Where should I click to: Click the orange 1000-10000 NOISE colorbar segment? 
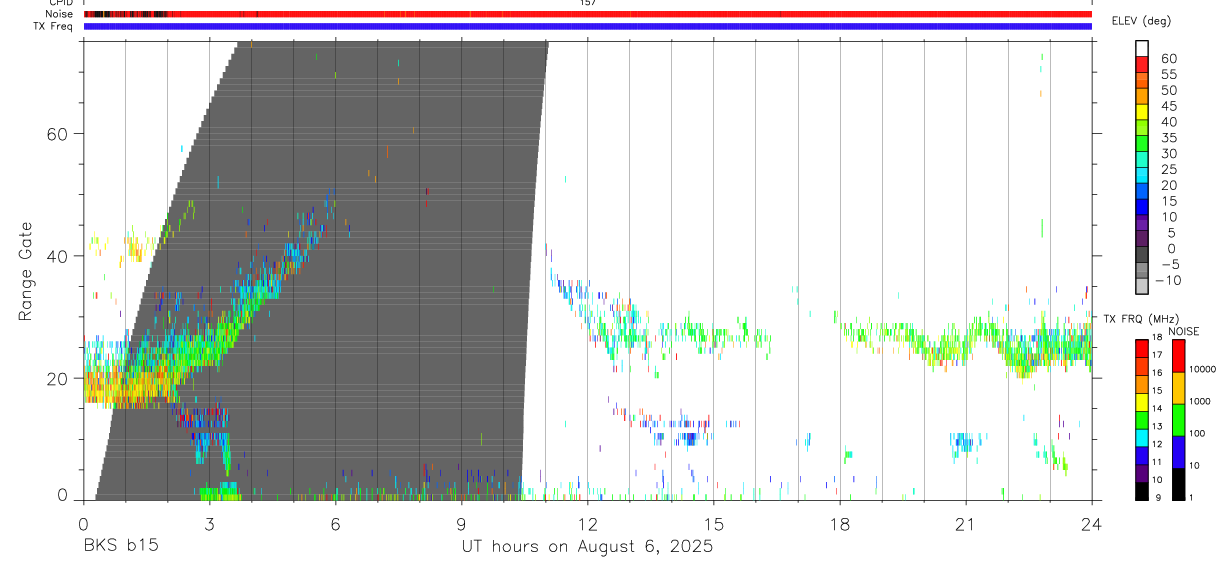click(1178, 387)
